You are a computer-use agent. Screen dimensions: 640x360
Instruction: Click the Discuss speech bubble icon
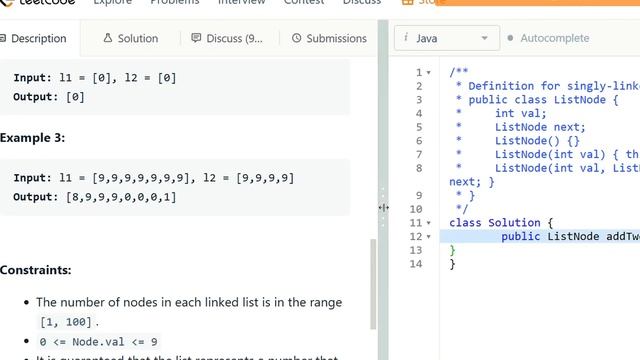[x=196, y=38]
